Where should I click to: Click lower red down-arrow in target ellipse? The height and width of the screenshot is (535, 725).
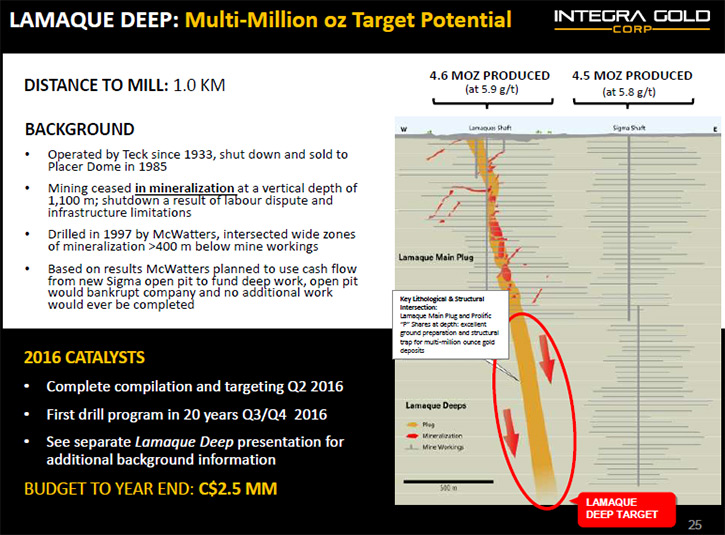(510, 432)
